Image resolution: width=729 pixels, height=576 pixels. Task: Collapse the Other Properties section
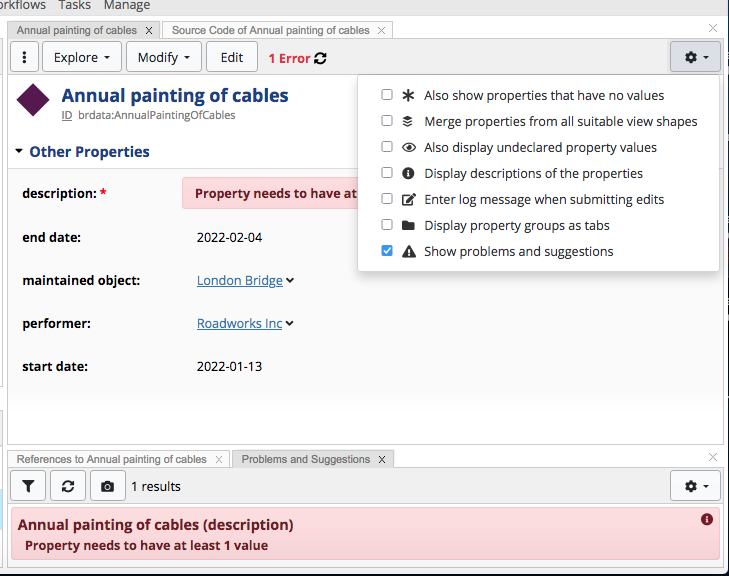point(19,152)
